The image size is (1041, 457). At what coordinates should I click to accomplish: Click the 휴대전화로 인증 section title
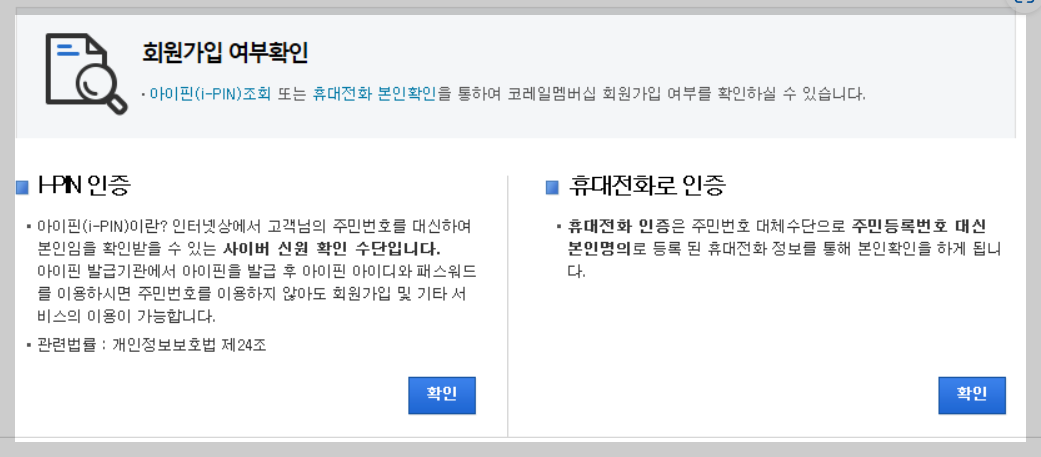click(647, 187)
